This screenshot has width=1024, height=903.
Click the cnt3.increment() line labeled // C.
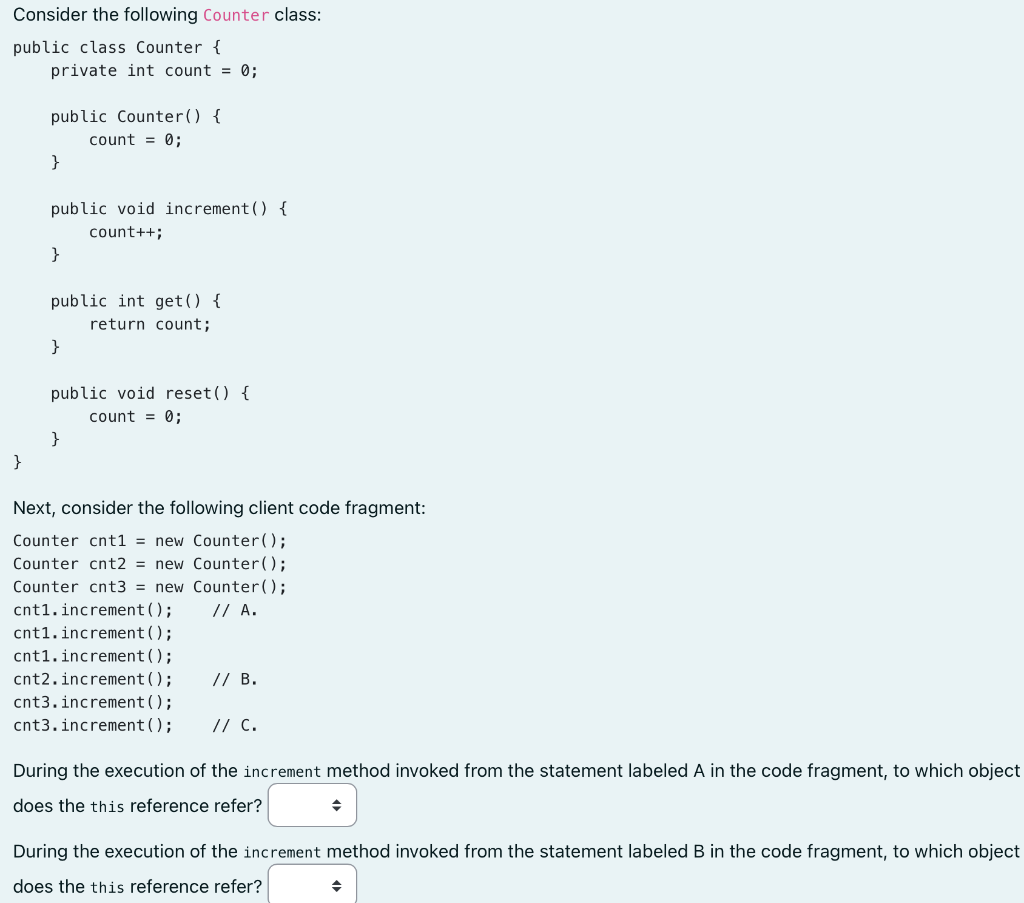click(135, 725)
